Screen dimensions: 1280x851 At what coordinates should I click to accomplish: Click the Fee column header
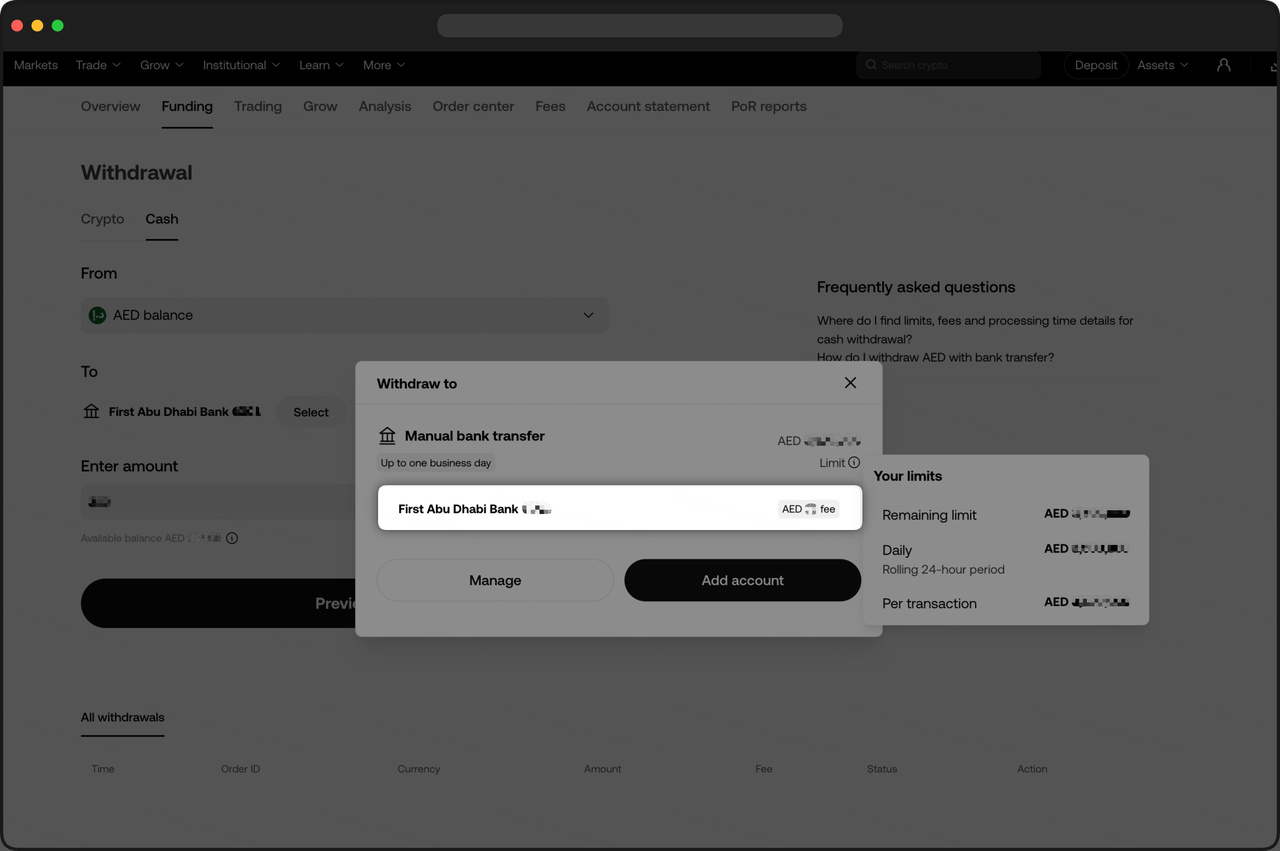pos(764,769)
